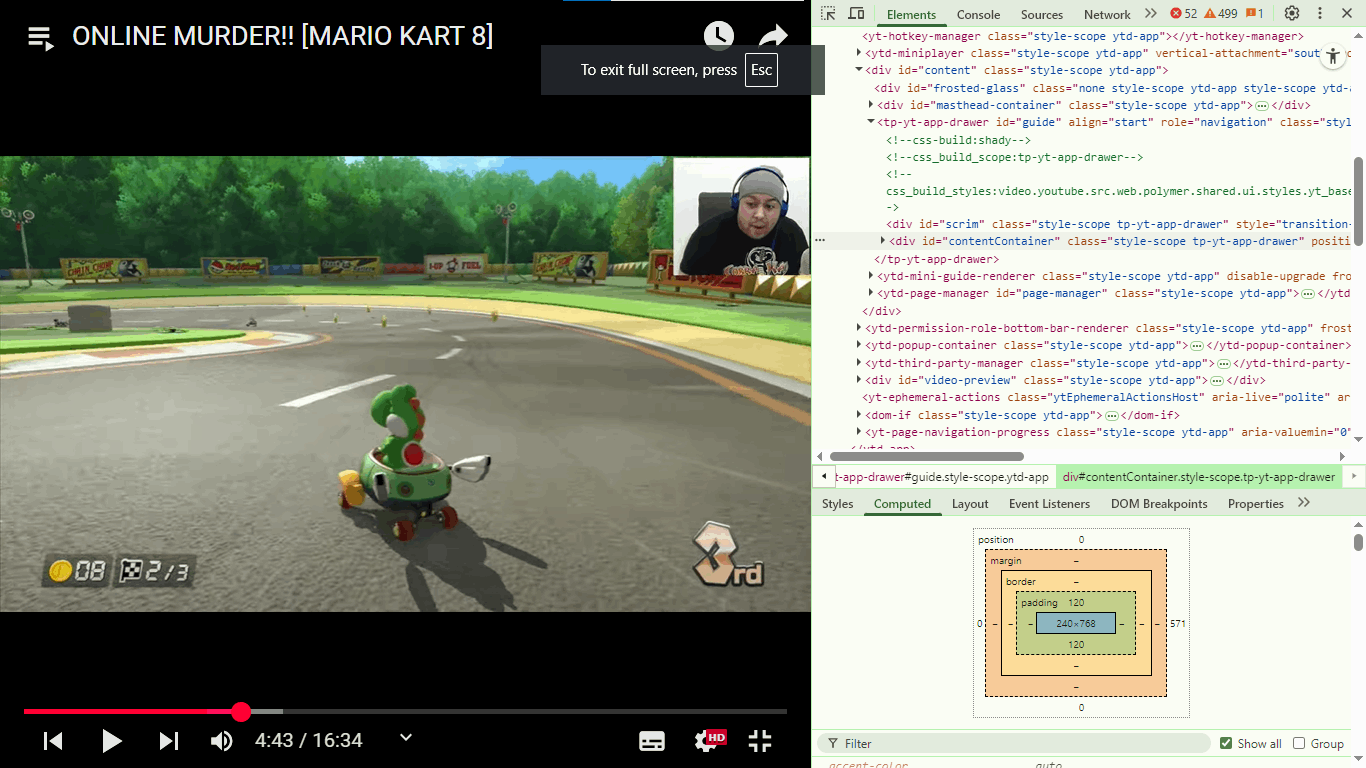Image resolution: width=1366 pixels, height=768 pixels.
Task: Open Properties sidebar tab
Action: (x=1255, y=504)
